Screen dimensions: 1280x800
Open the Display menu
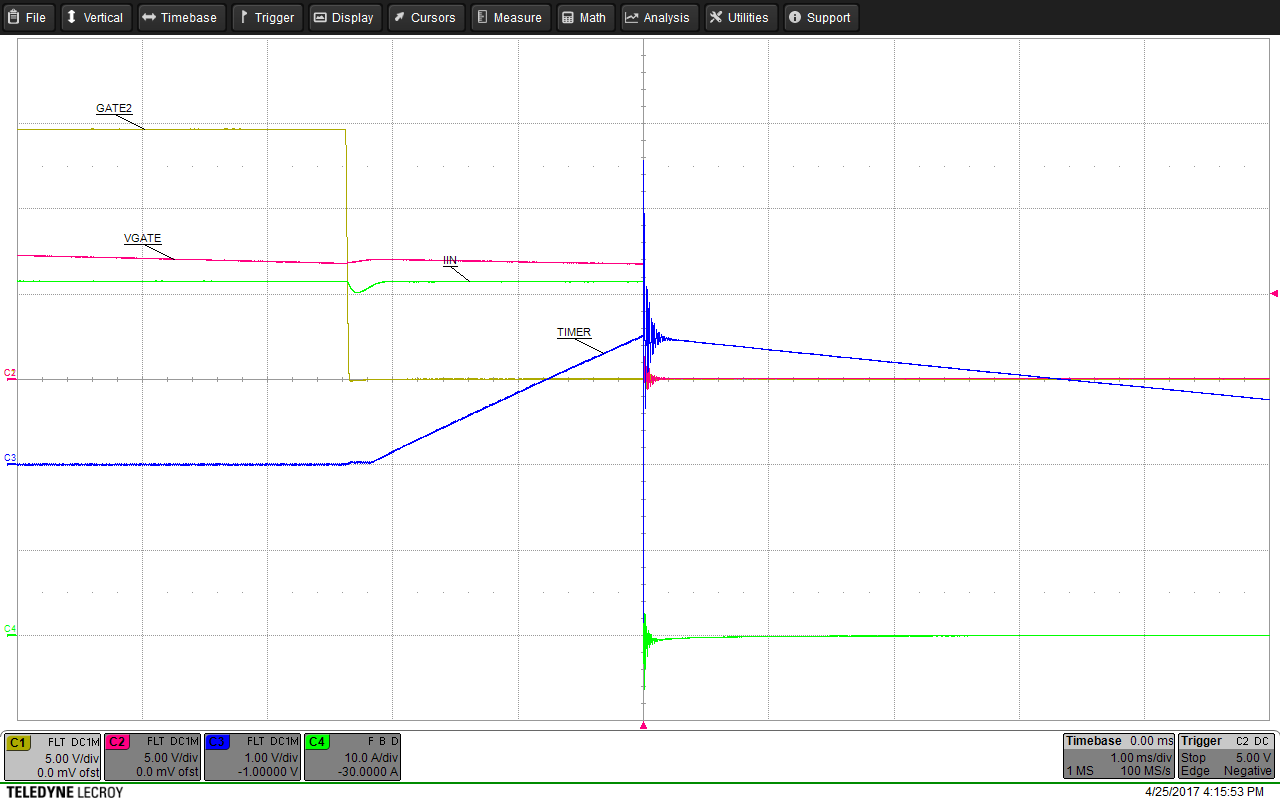(344, 17)
